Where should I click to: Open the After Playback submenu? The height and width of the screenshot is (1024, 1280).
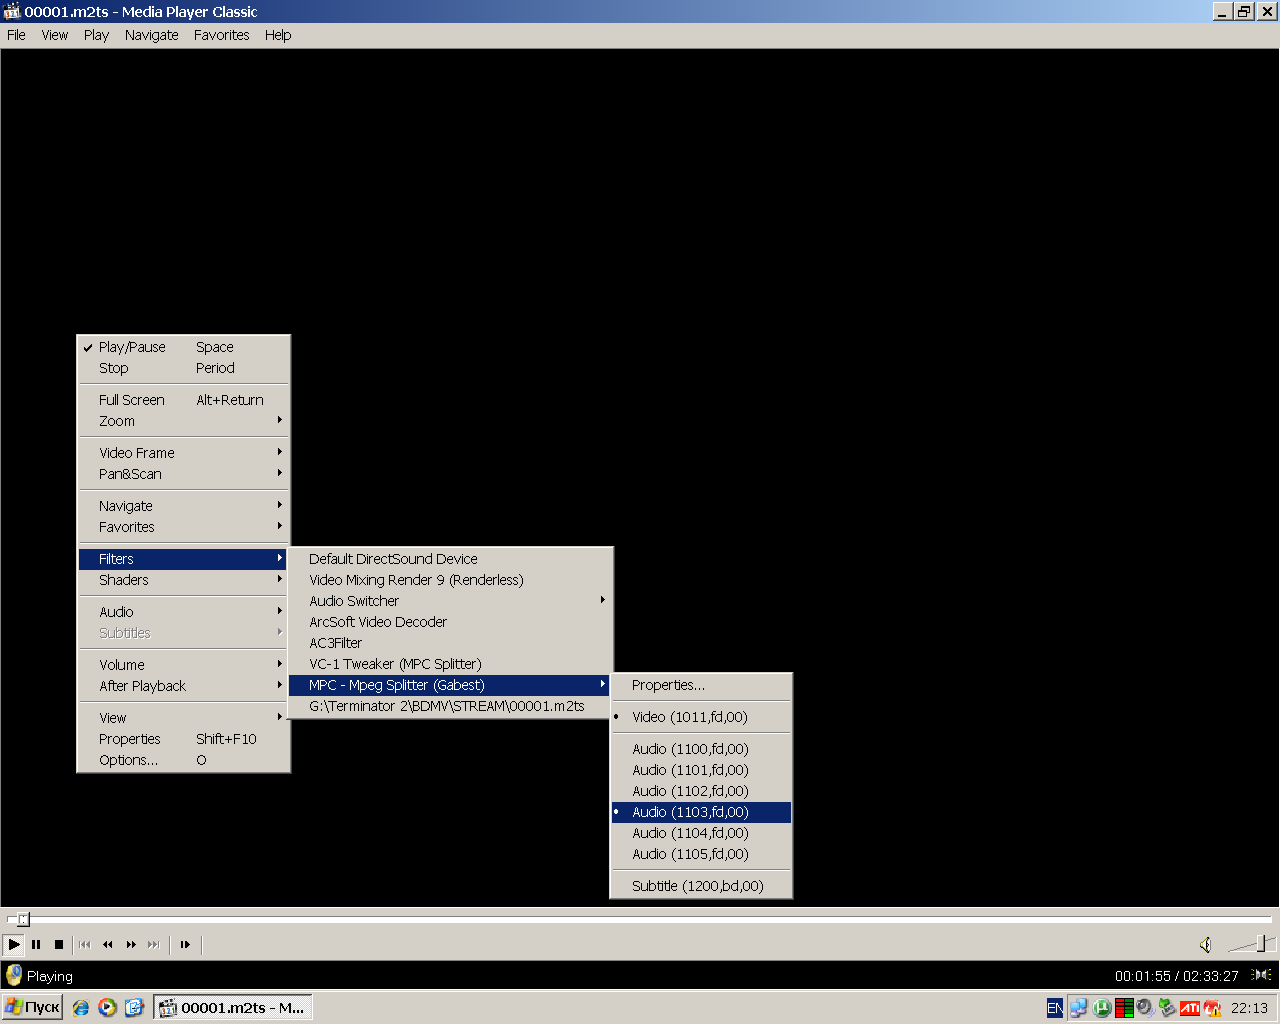(142, 686)
